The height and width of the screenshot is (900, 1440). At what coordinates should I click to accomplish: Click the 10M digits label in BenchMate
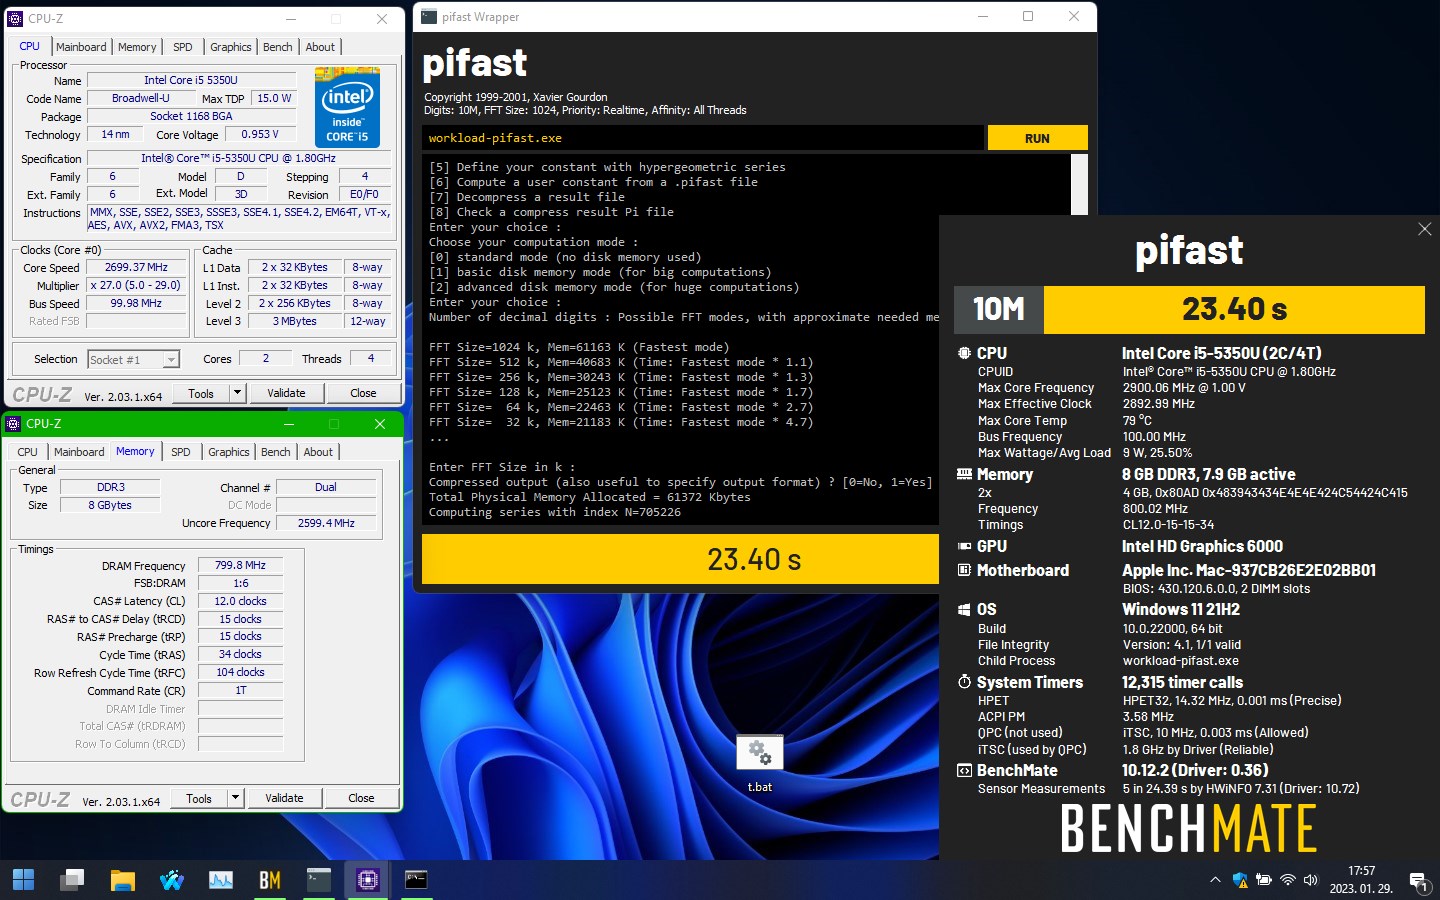tap(999, 309)
